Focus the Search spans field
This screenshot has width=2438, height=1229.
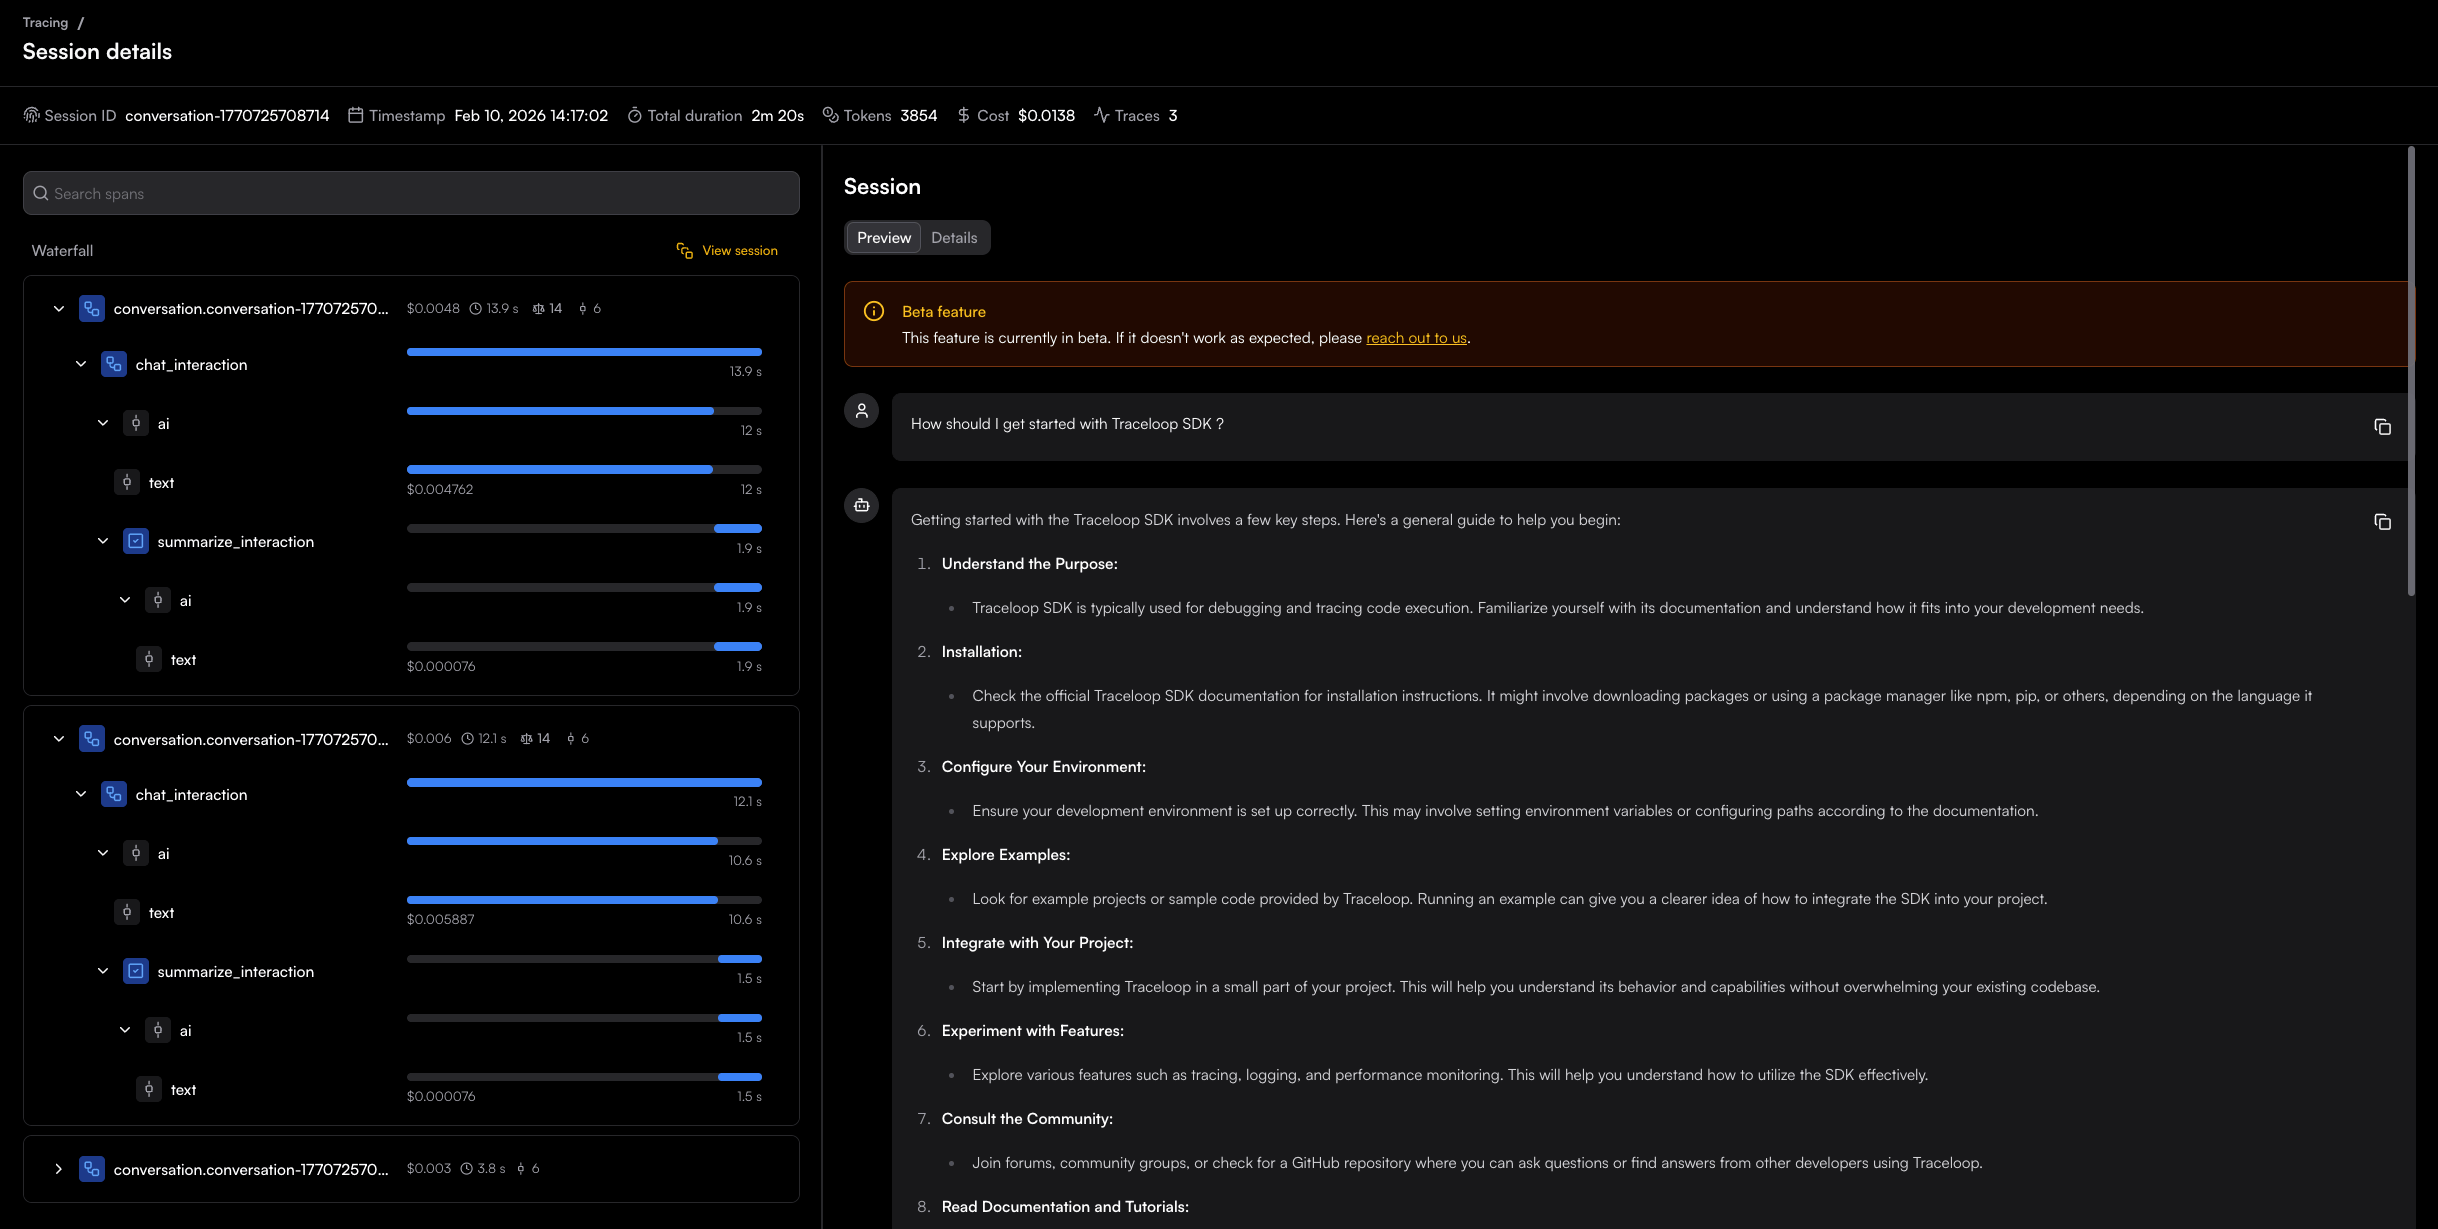coord(411,193)
